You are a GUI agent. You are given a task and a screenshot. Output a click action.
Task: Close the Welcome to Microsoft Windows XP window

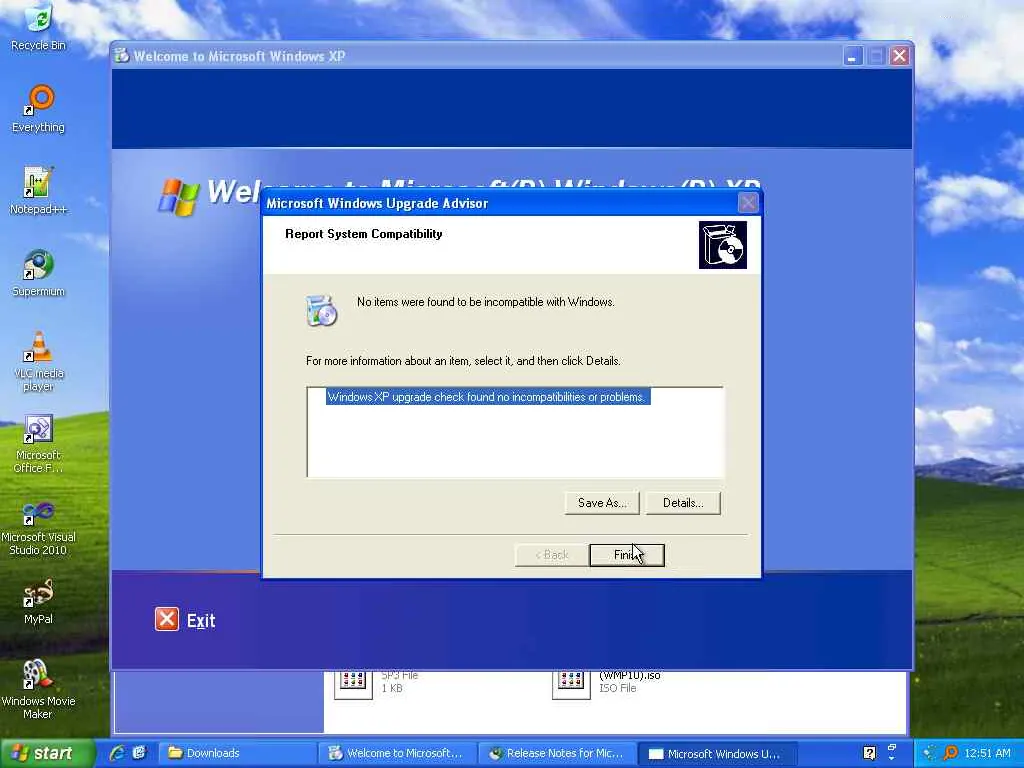pyautogui.click(x=899, y=56)
